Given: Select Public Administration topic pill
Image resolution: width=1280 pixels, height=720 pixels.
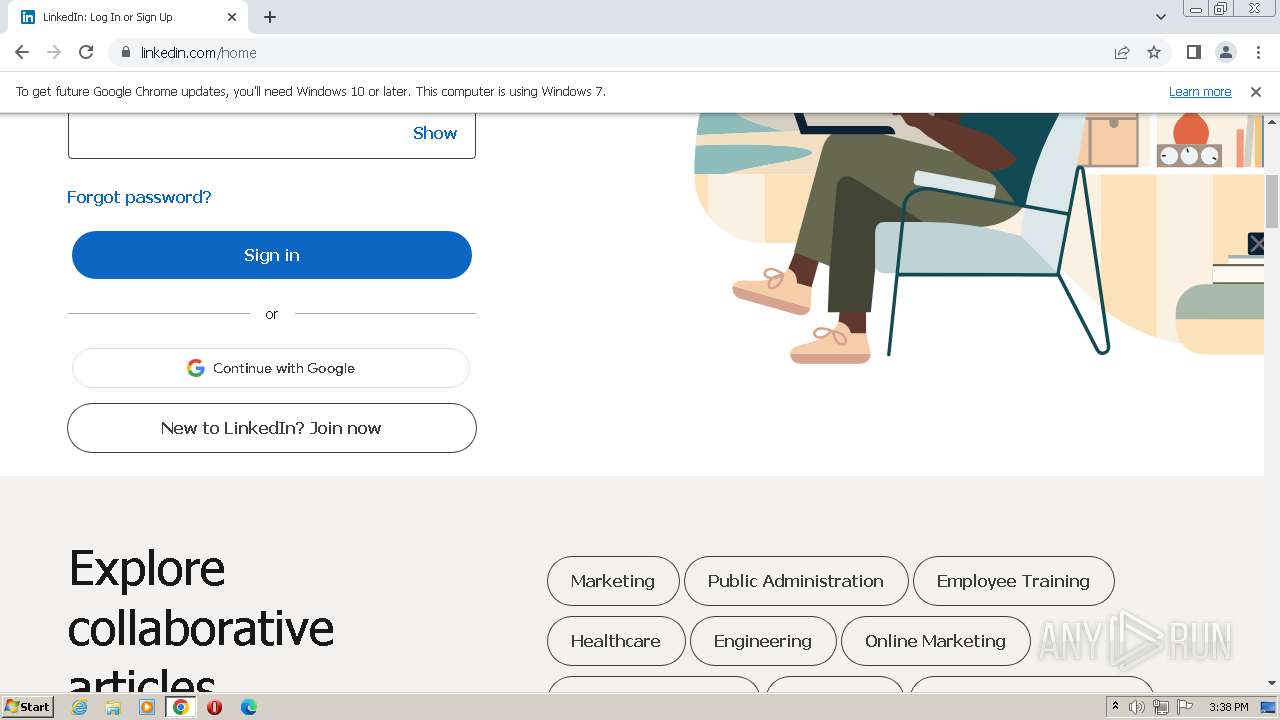Looking at the screenshot, I should pyautogui.click(x=796, y=581).
